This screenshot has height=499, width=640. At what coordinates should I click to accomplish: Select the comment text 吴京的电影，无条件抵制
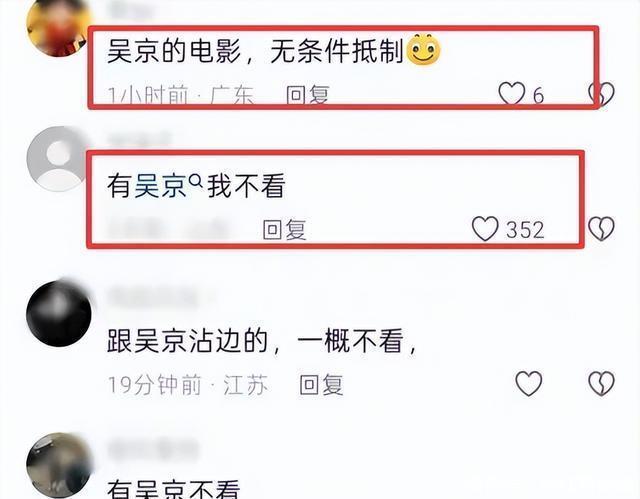(256, 51)
